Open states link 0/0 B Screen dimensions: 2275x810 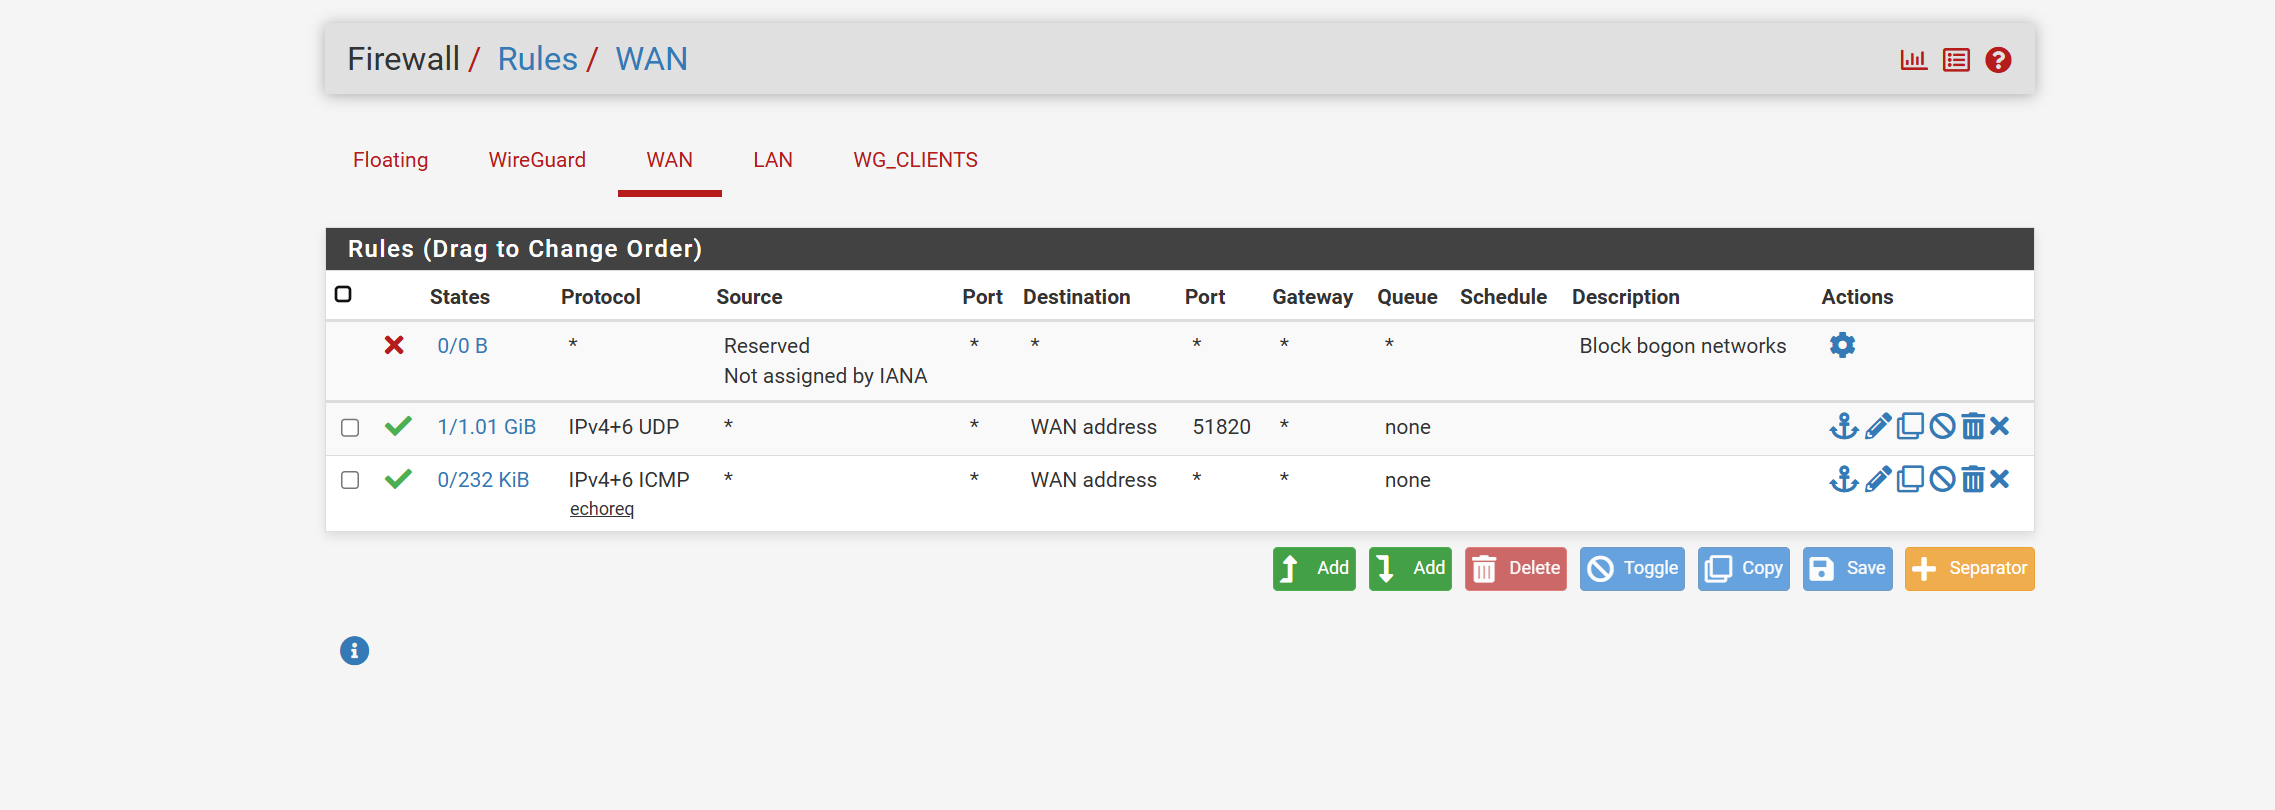point(463,346)
